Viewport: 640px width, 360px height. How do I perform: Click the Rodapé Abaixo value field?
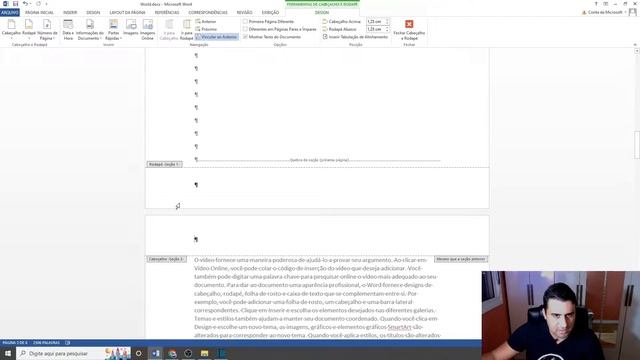376,29
